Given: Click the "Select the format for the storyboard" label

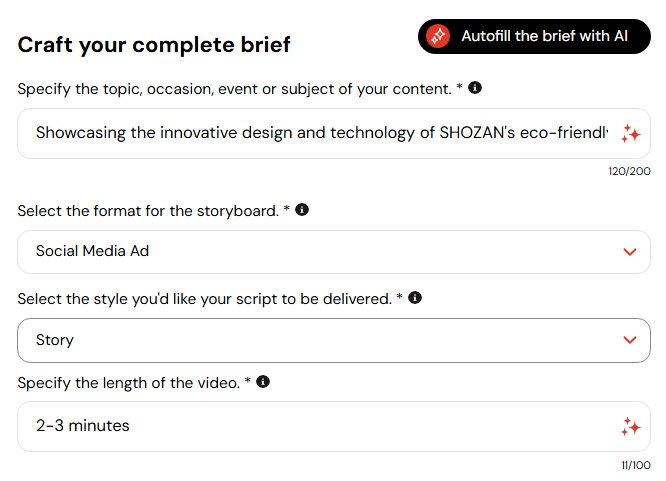Looking at the screenshot, I should tap(148, 211).
